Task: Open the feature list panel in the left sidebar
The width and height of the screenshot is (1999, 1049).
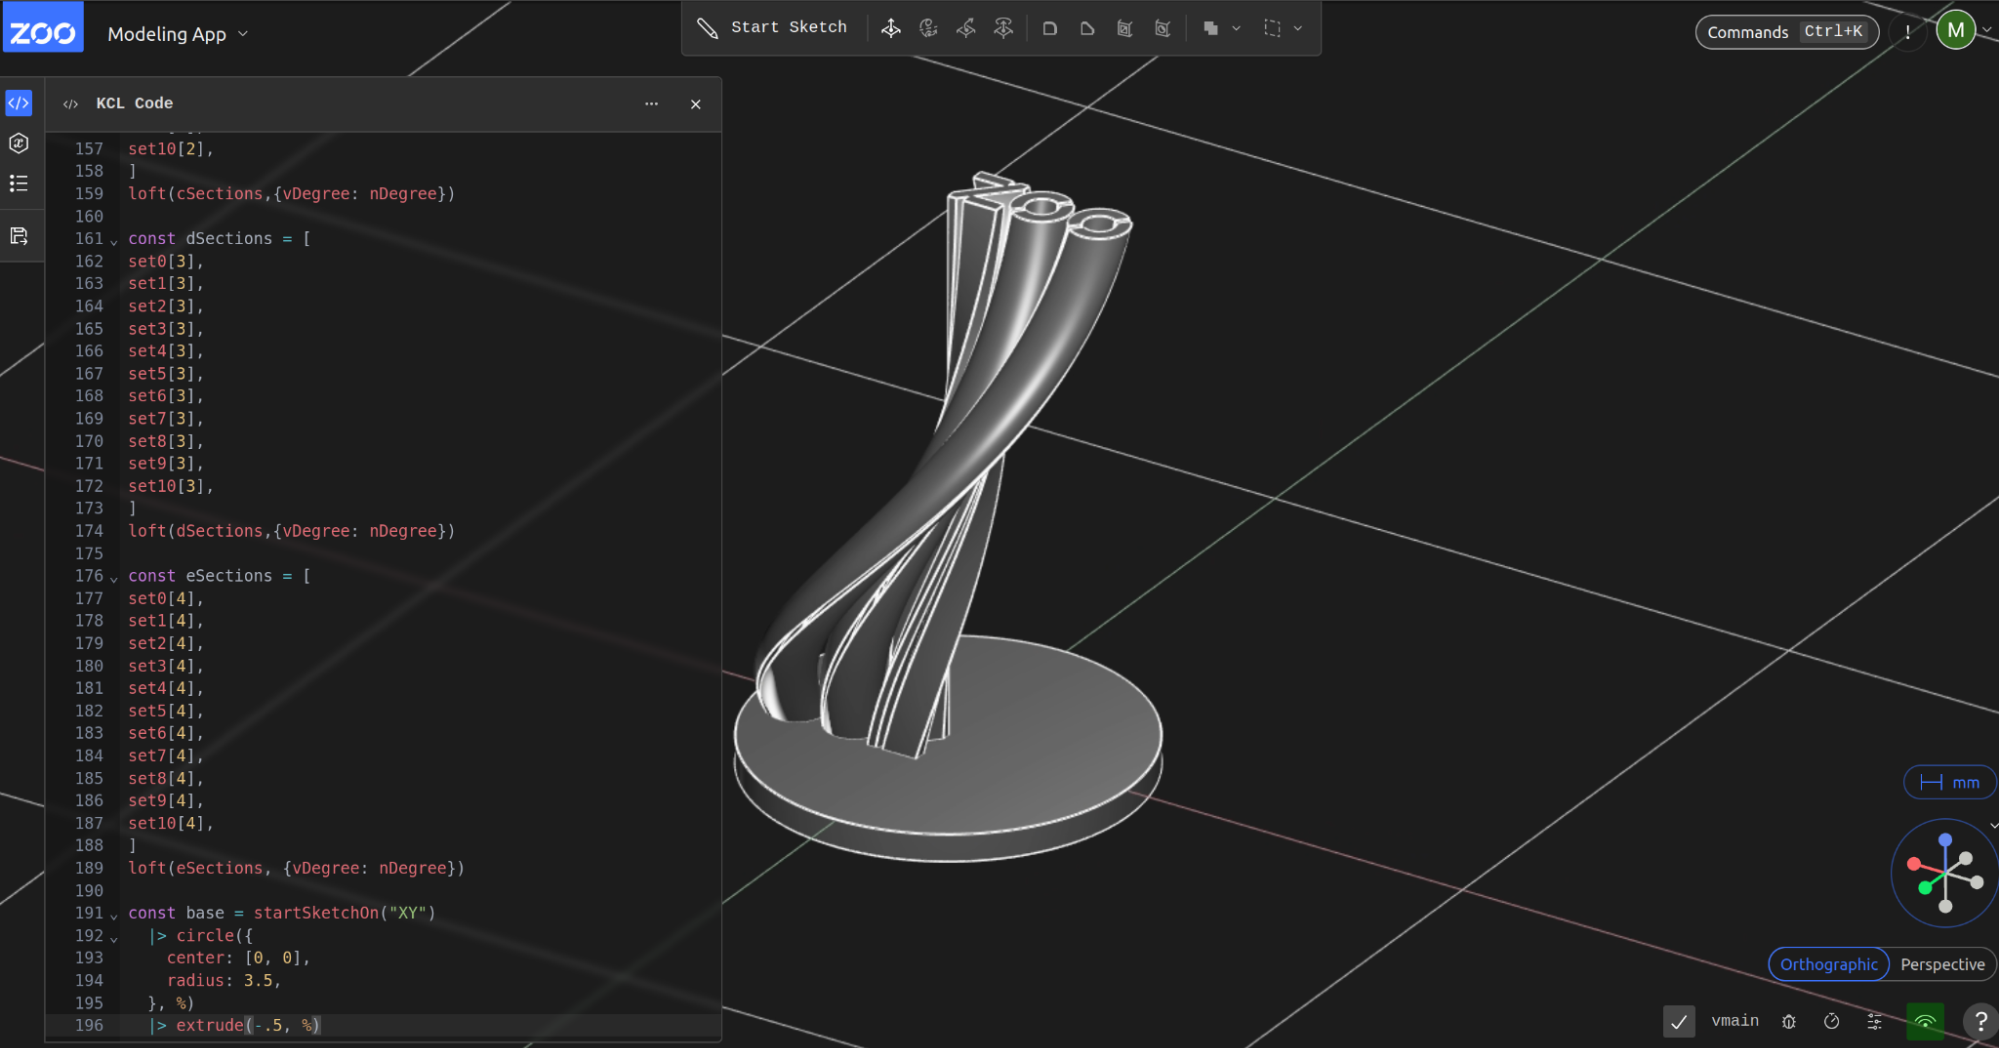Action: pos(18,183)
